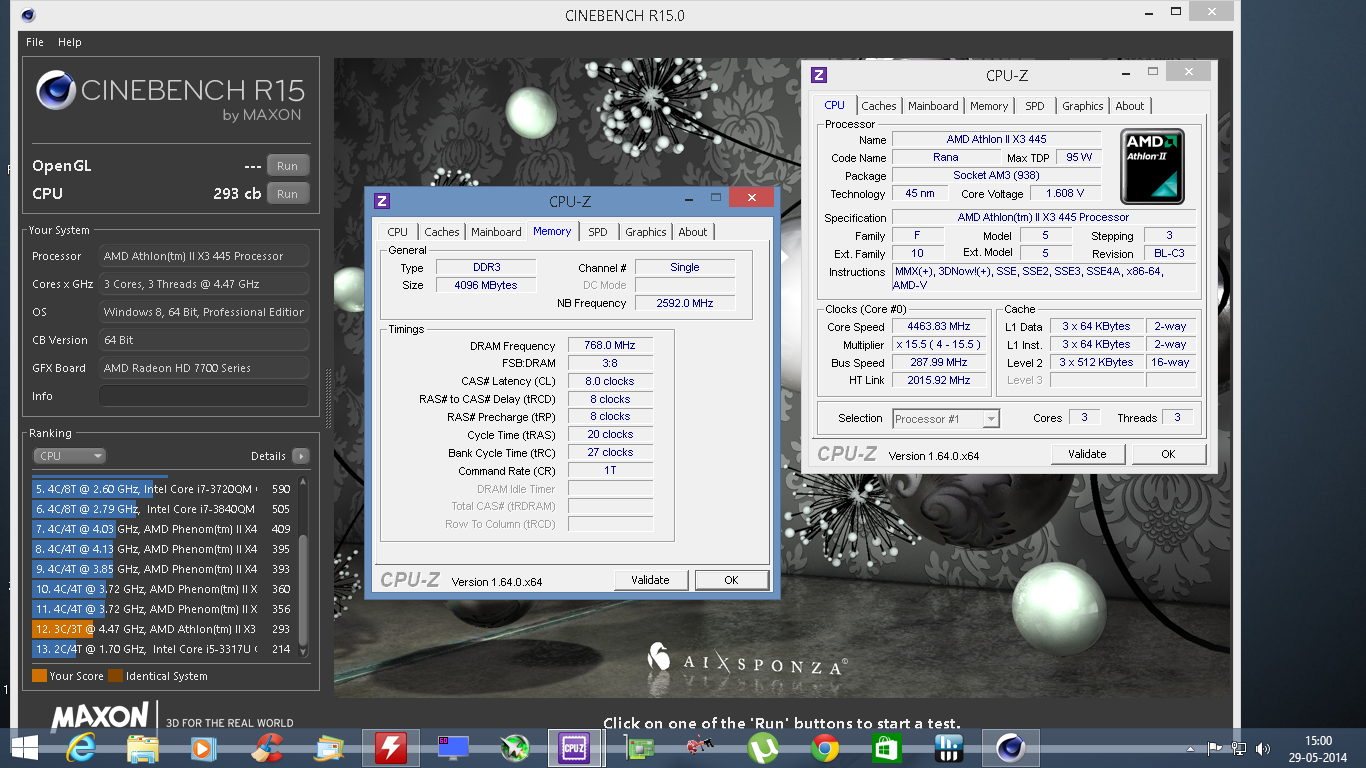1366x768 pixels.
Task: Click Validate in the Memory CPU-Z window
Action: click(650, 580)
